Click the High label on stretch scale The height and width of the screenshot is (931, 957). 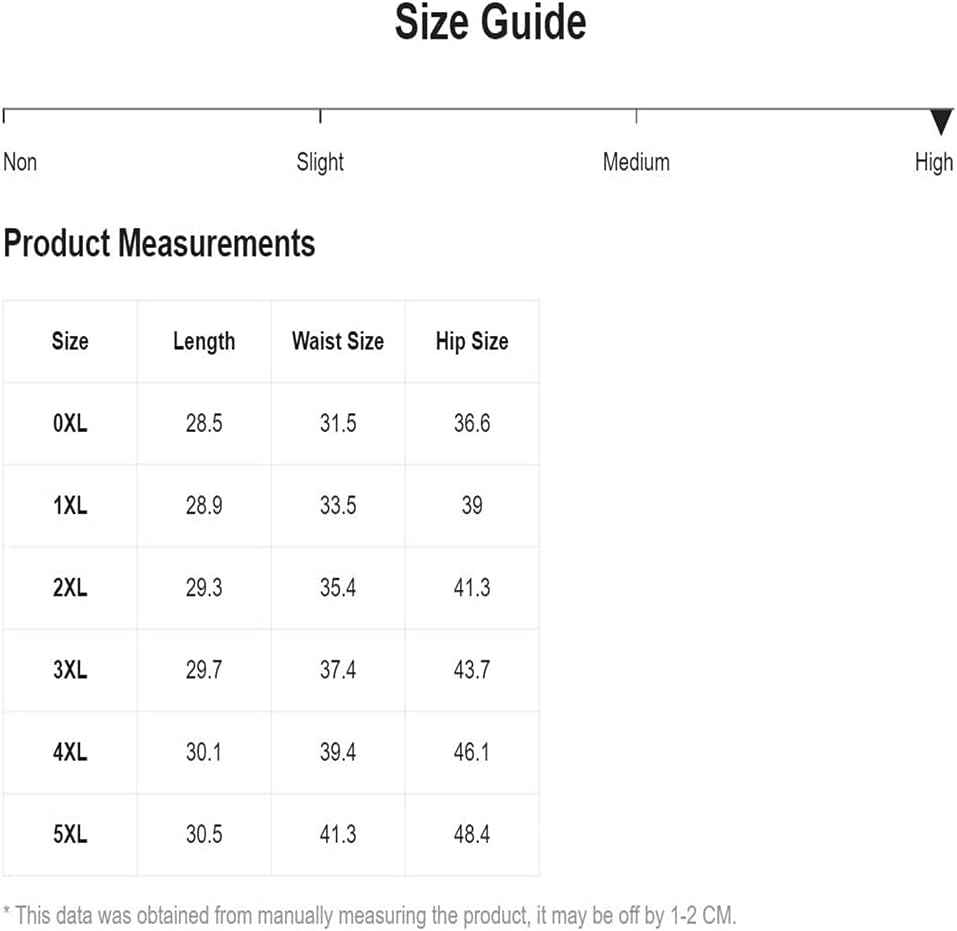[x=934, y=162]
